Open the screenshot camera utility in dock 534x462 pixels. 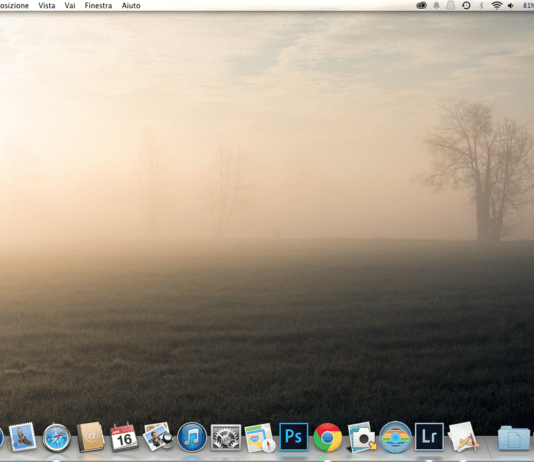[362, 437]
